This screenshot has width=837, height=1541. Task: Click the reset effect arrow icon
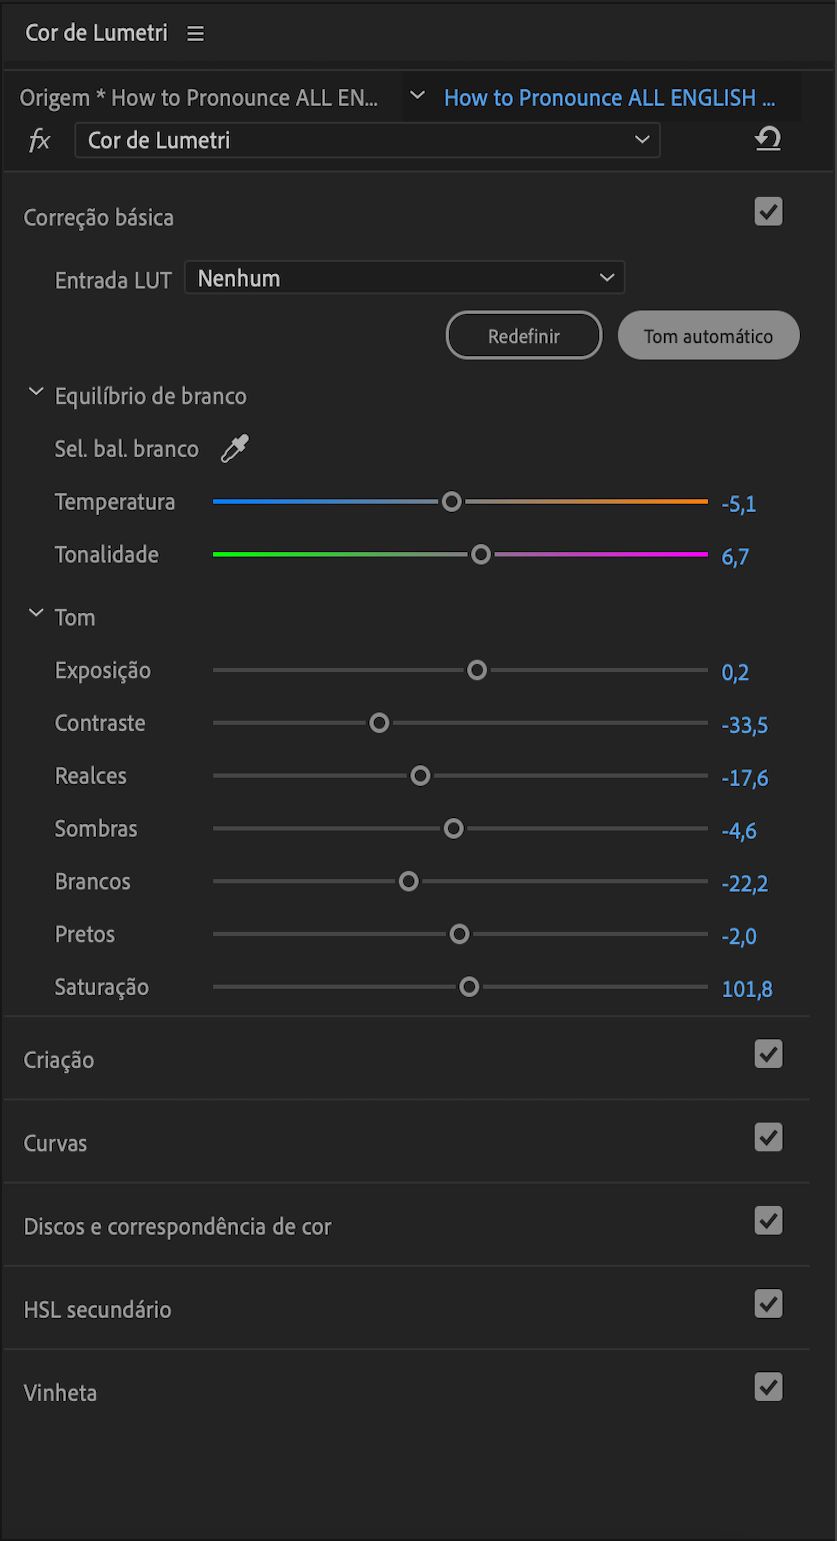pyautogui.click(x=767, y=140)
